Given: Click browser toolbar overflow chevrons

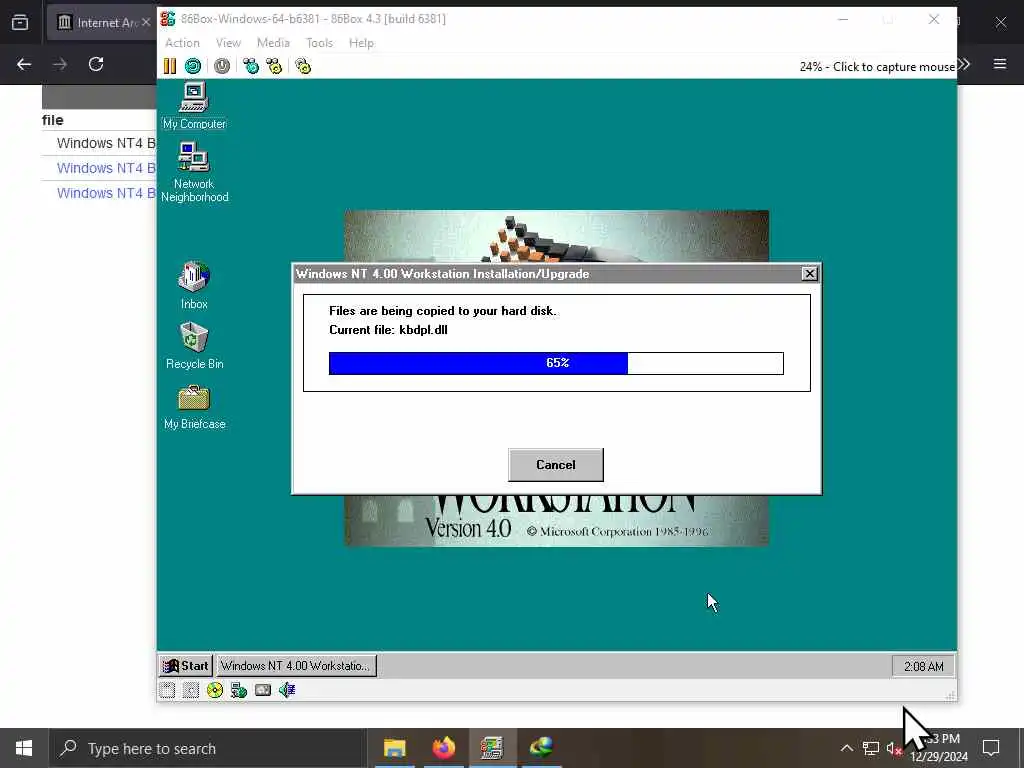Looking at the screenshot, I should click(x=964, y=64).
